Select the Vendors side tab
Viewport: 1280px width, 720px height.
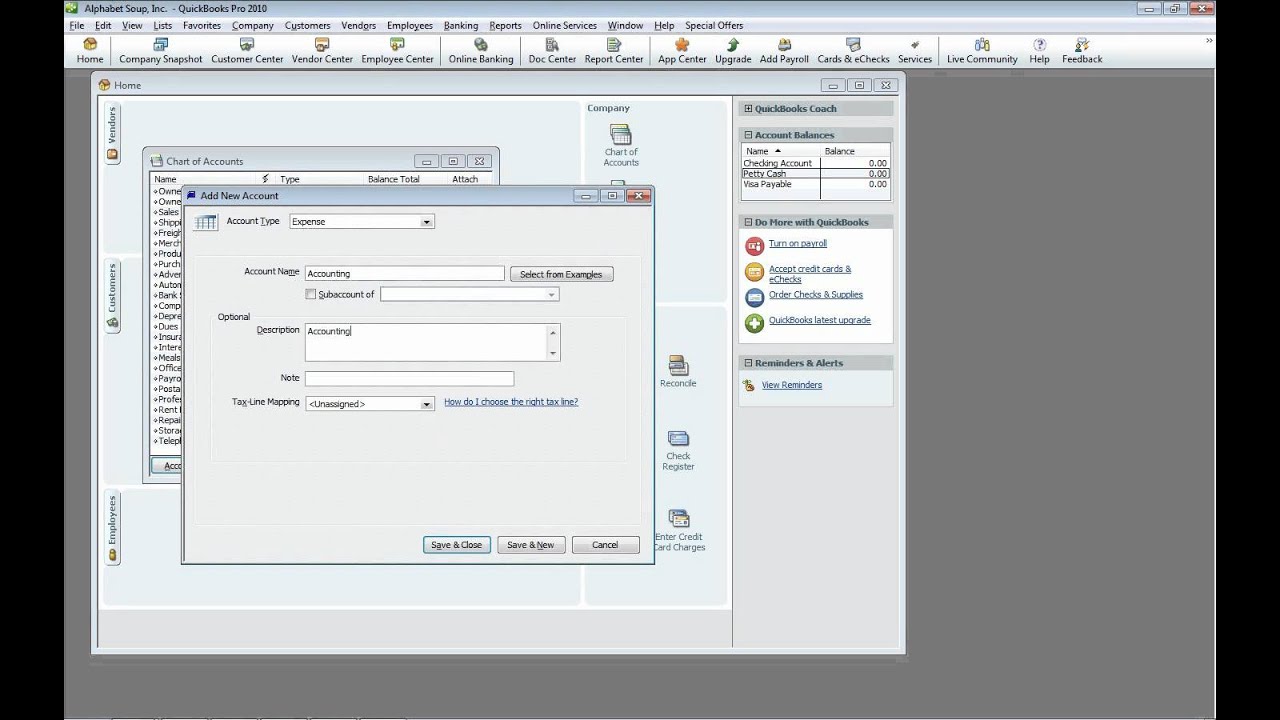tap(112, 134)
